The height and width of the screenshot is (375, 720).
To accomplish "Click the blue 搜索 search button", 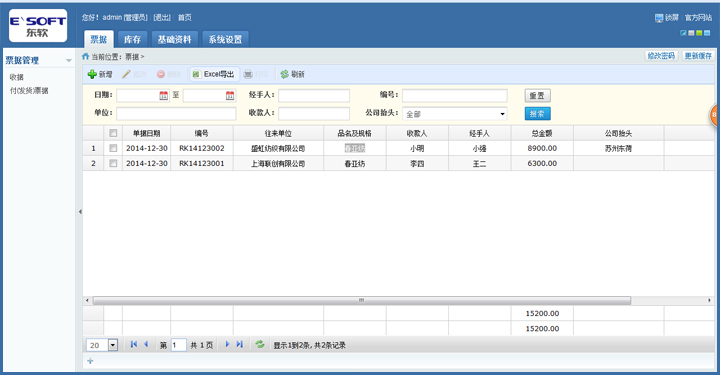I will click(537, 113).
